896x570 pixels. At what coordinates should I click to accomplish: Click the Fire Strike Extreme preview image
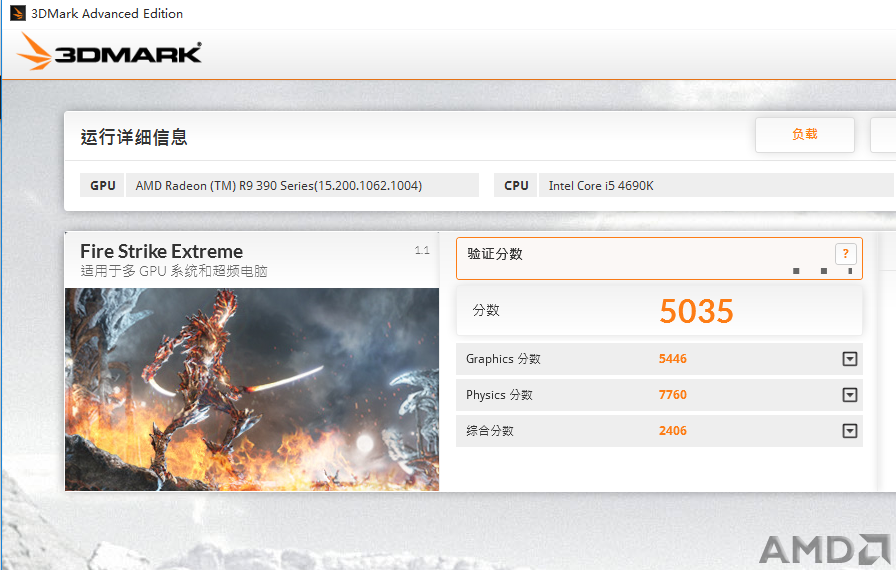pyautogui.click(x=252, y=390)
